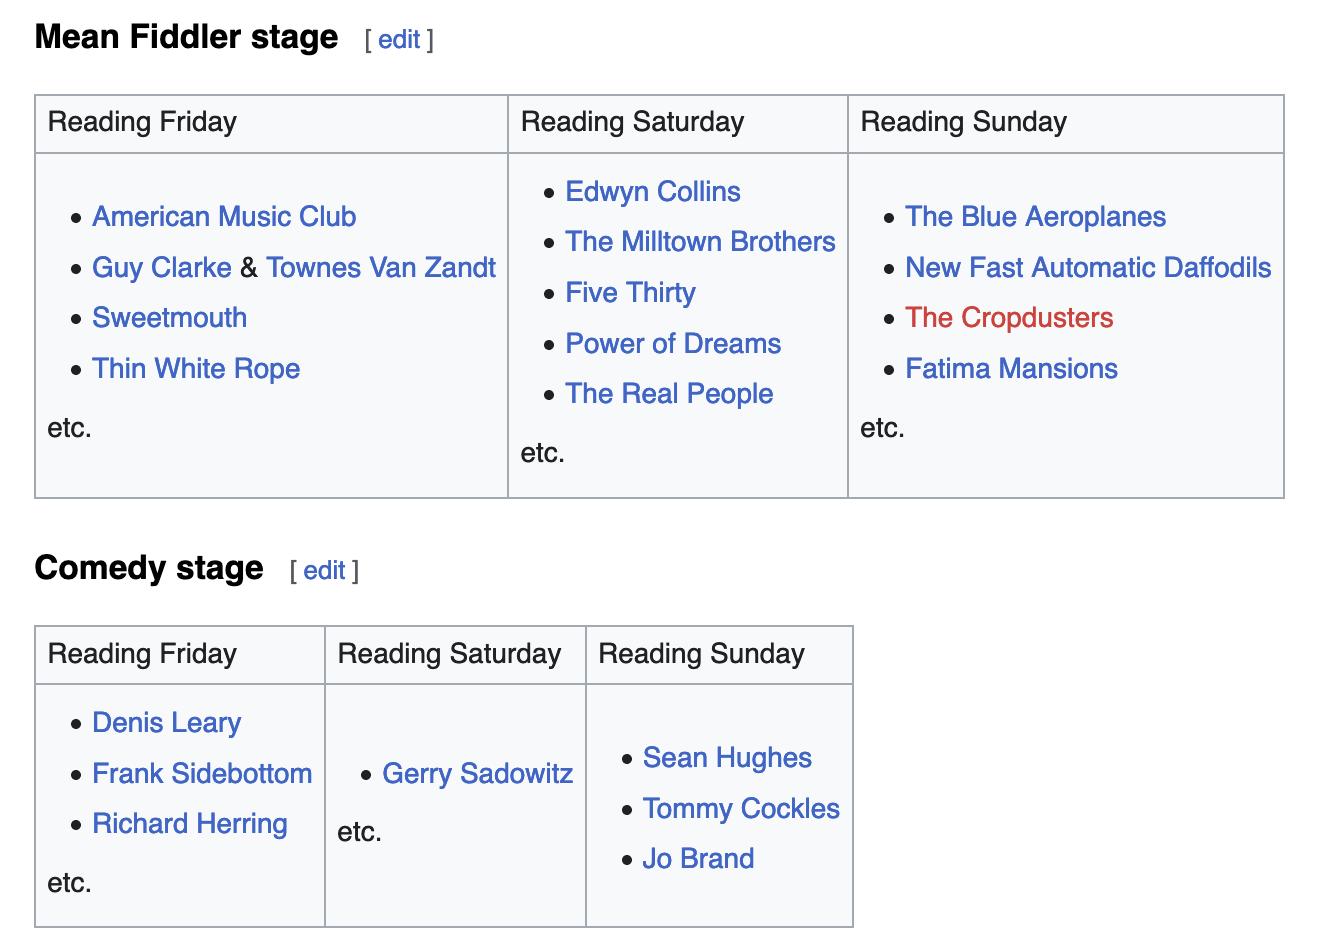Click the Edwyn Collins link
This screenshot has height=944, width=1324.
[653, 192]
